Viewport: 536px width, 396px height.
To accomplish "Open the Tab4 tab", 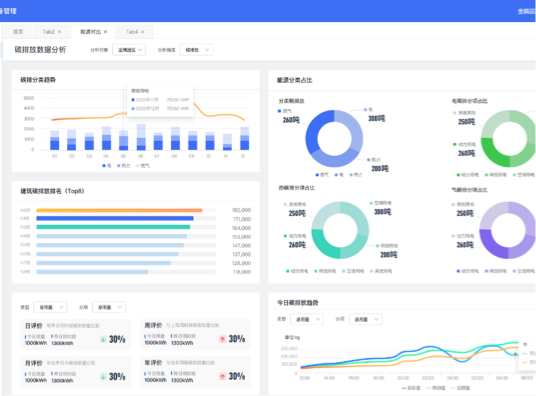I will point(132,32).
